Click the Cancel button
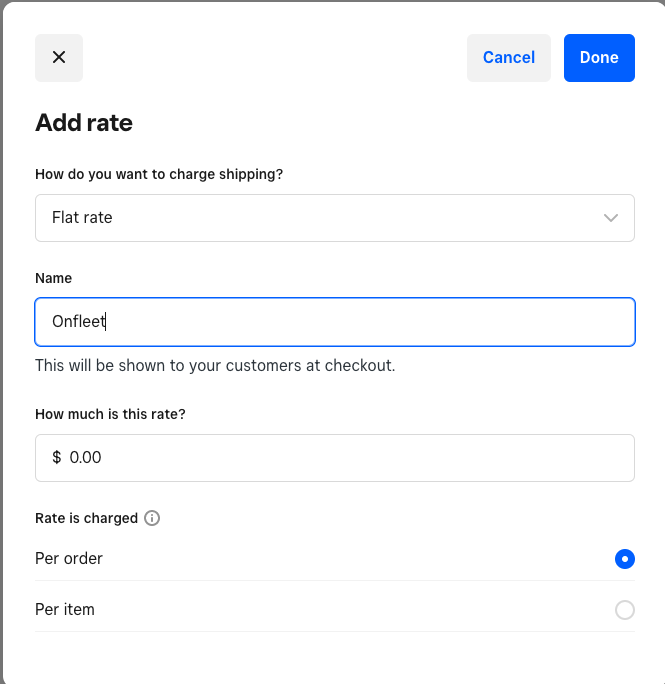 tap(509, 58)
